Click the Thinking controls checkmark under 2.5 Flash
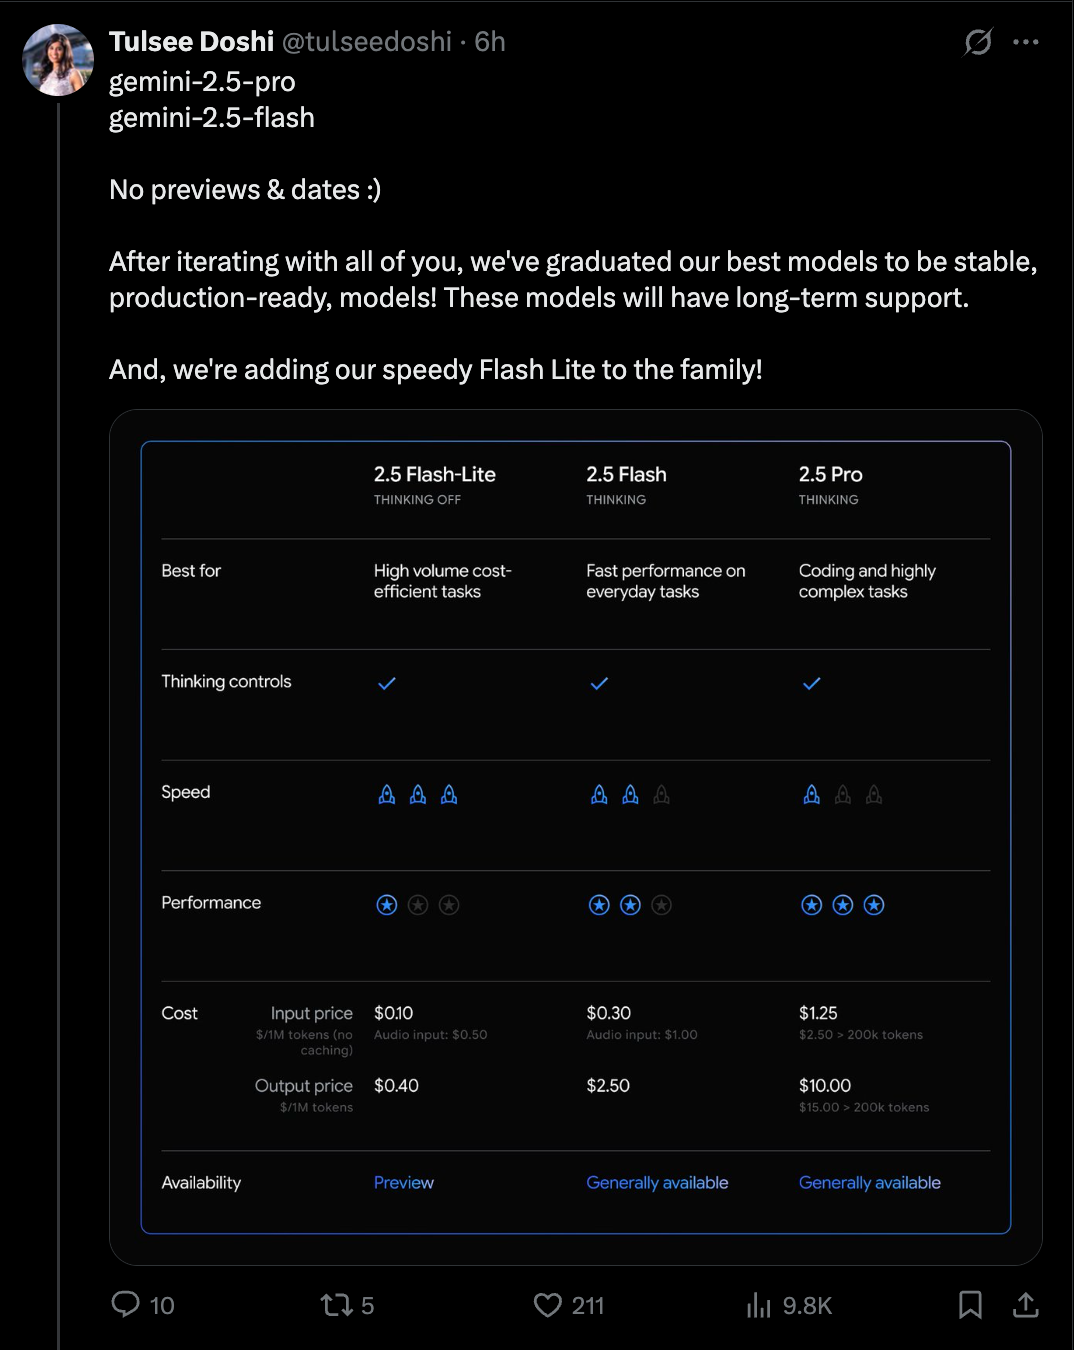The height and width of the screenshot is (1350, 1074). [599, 684]
